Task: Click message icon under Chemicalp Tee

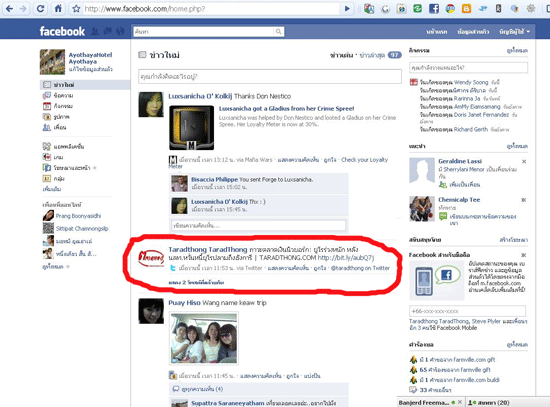Action: tap(443, 216)
